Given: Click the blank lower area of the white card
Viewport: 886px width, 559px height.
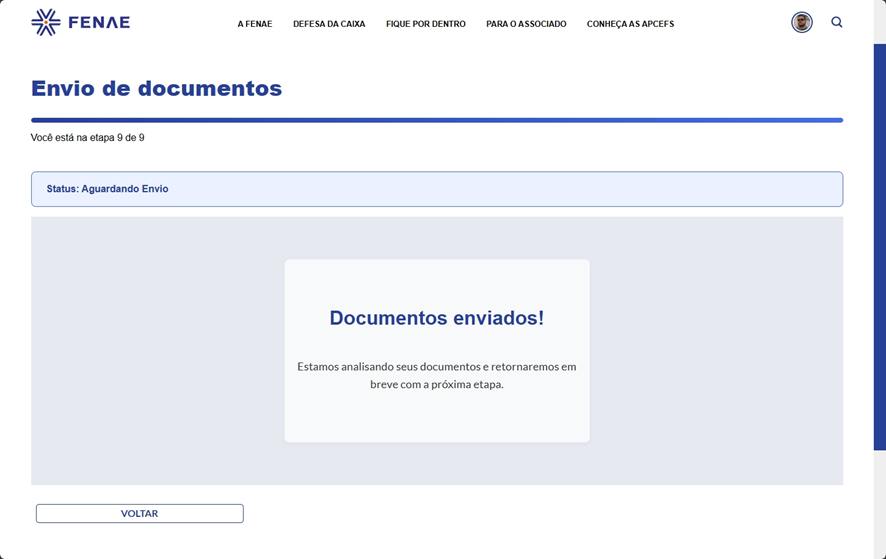Looking at the screenshot, I should coord(436,418).
